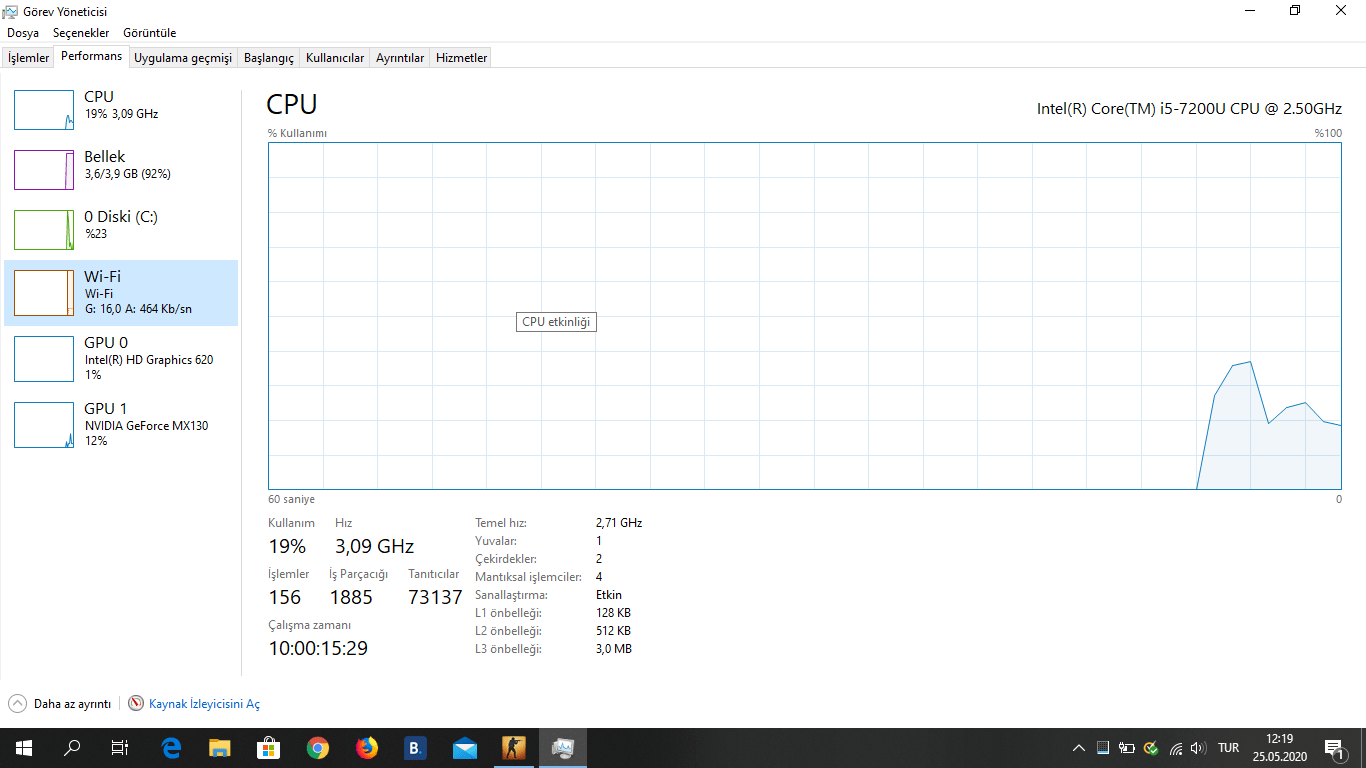The height and width of the screenshot is (768, 1366).
Task: Open the battery status tray icon
Action: click(x=1127, y=748)
